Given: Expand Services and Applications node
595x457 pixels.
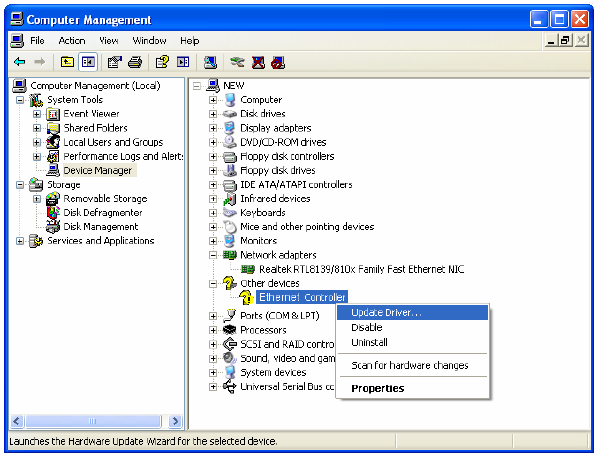Looking at the screenshot, I should [x=20, y=241].
